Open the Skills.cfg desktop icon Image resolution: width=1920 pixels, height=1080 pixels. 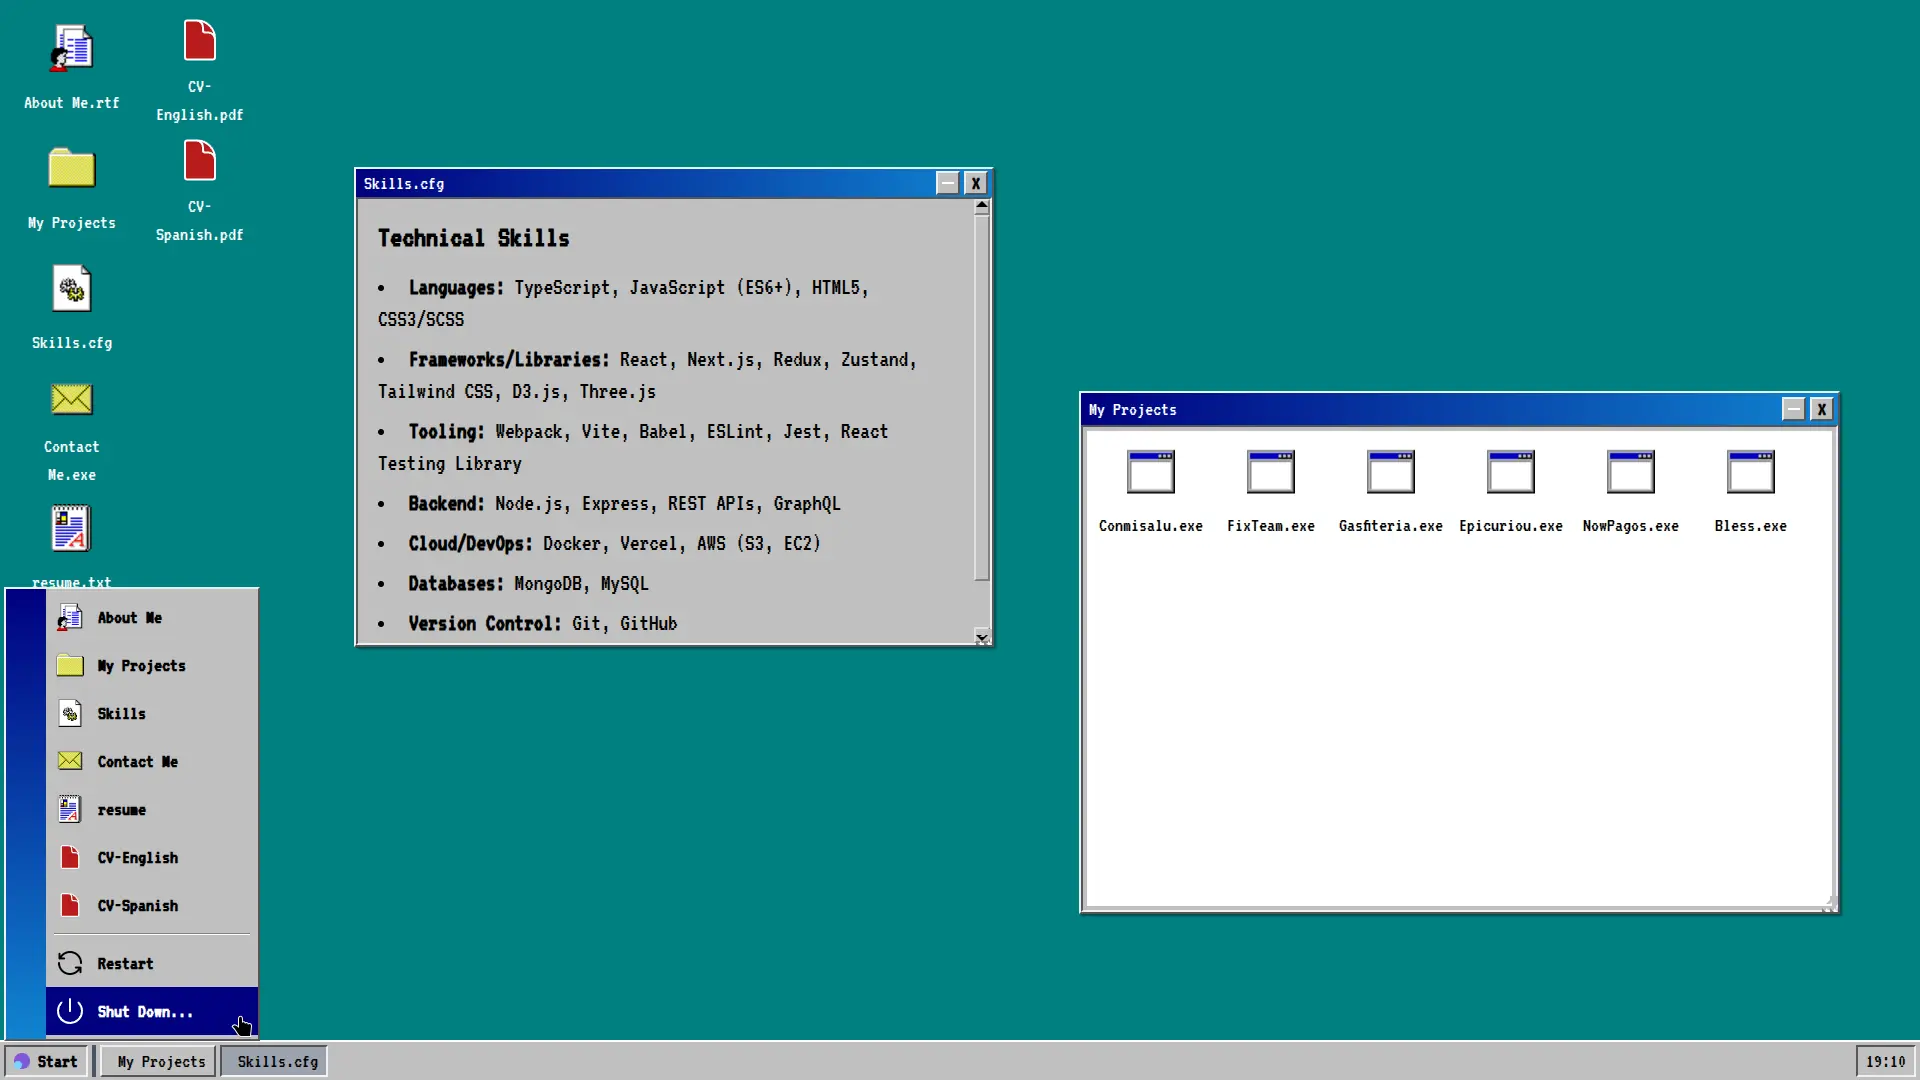coord(71,290)
